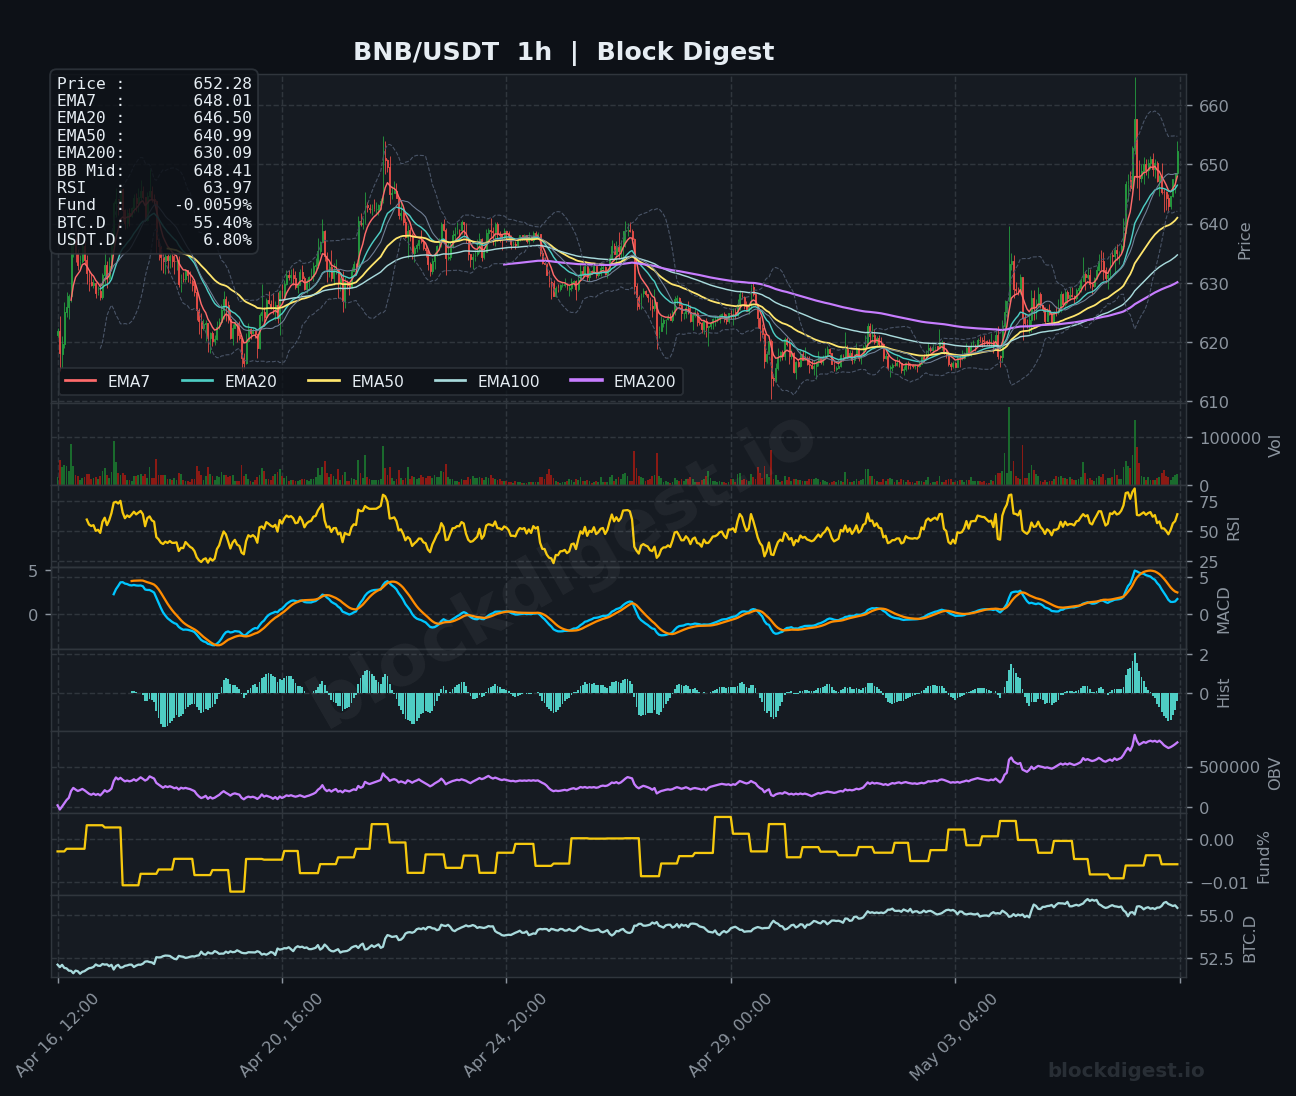Click the EMA50 value 640.99 row

coord(154,136)
